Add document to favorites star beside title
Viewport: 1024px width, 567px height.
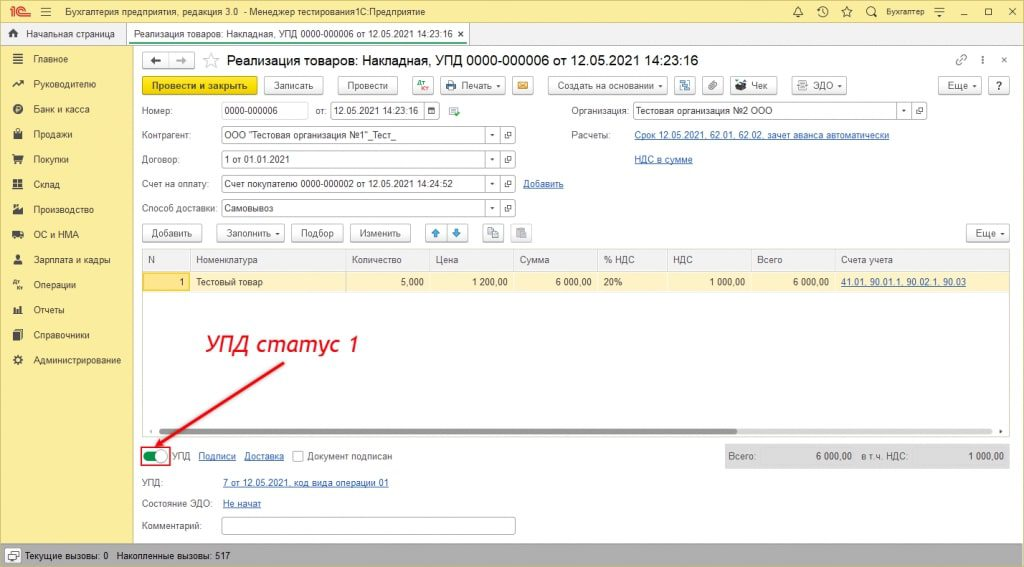(211, 61)
